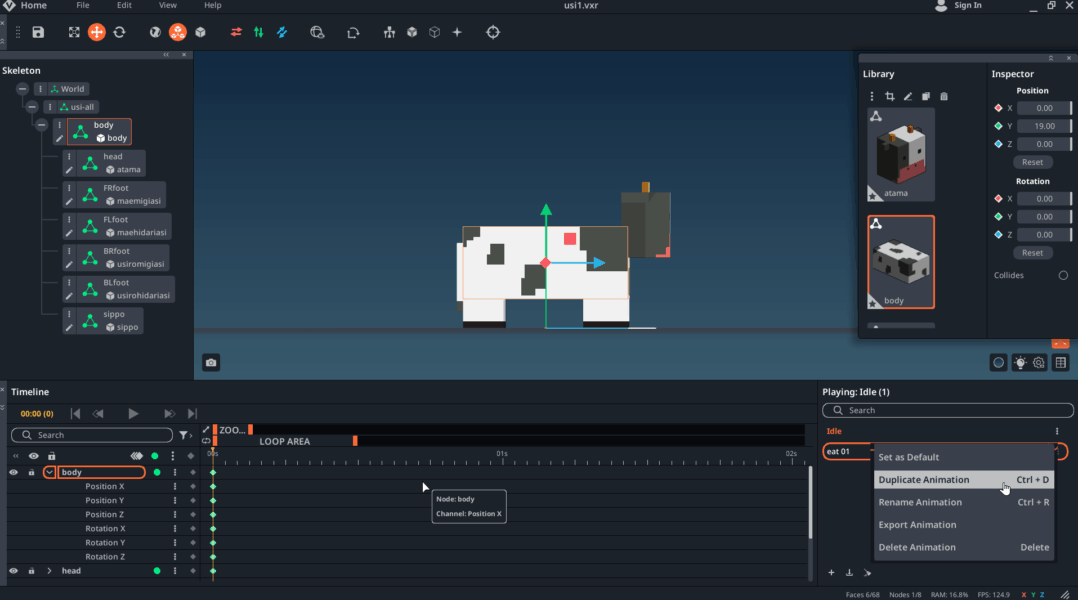Click the skeleton hierarchy toolbar icon
Screen dimensions: 1078x600
[389, 32]
